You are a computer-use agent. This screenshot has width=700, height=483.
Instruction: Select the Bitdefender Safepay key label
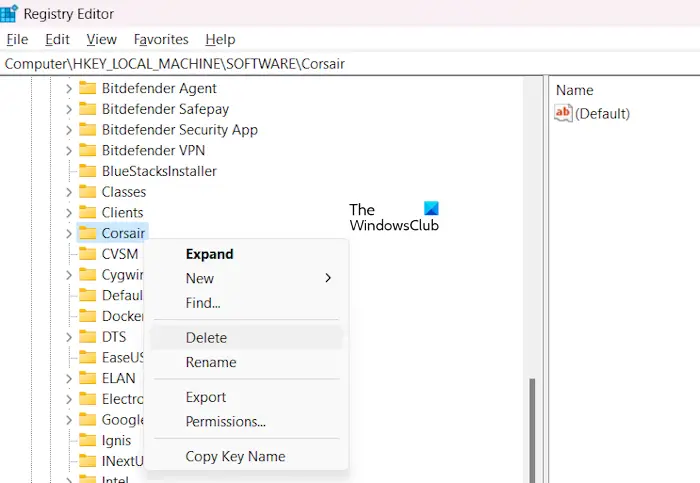(165, 109)
